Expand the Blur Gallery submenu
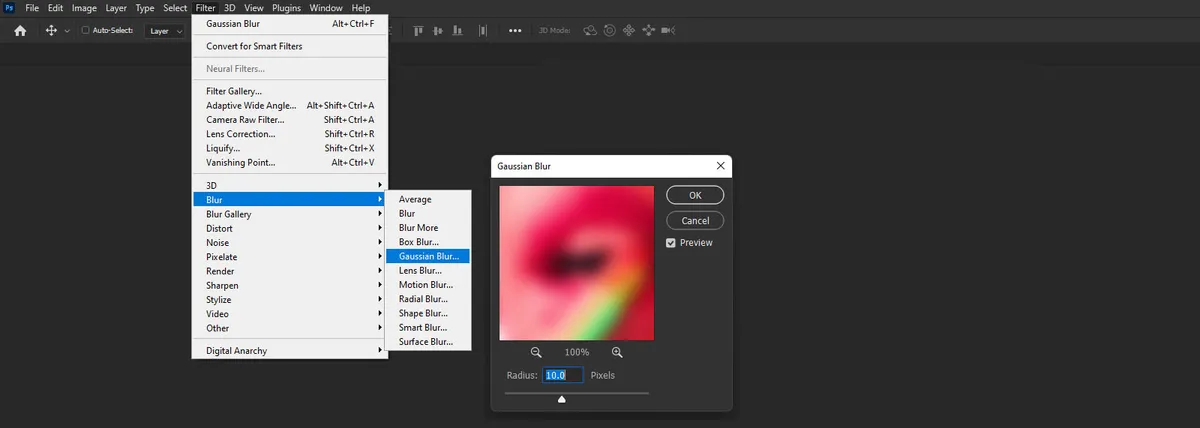Screen dimensions: 1200x428 tap(290, 214)
